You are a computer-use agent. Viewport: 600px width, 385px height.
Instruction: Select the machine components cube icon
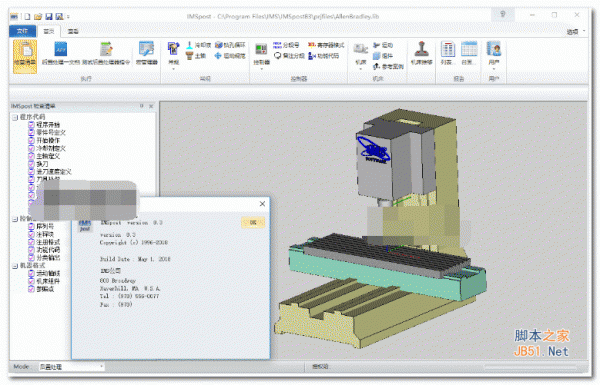[377, 56]
